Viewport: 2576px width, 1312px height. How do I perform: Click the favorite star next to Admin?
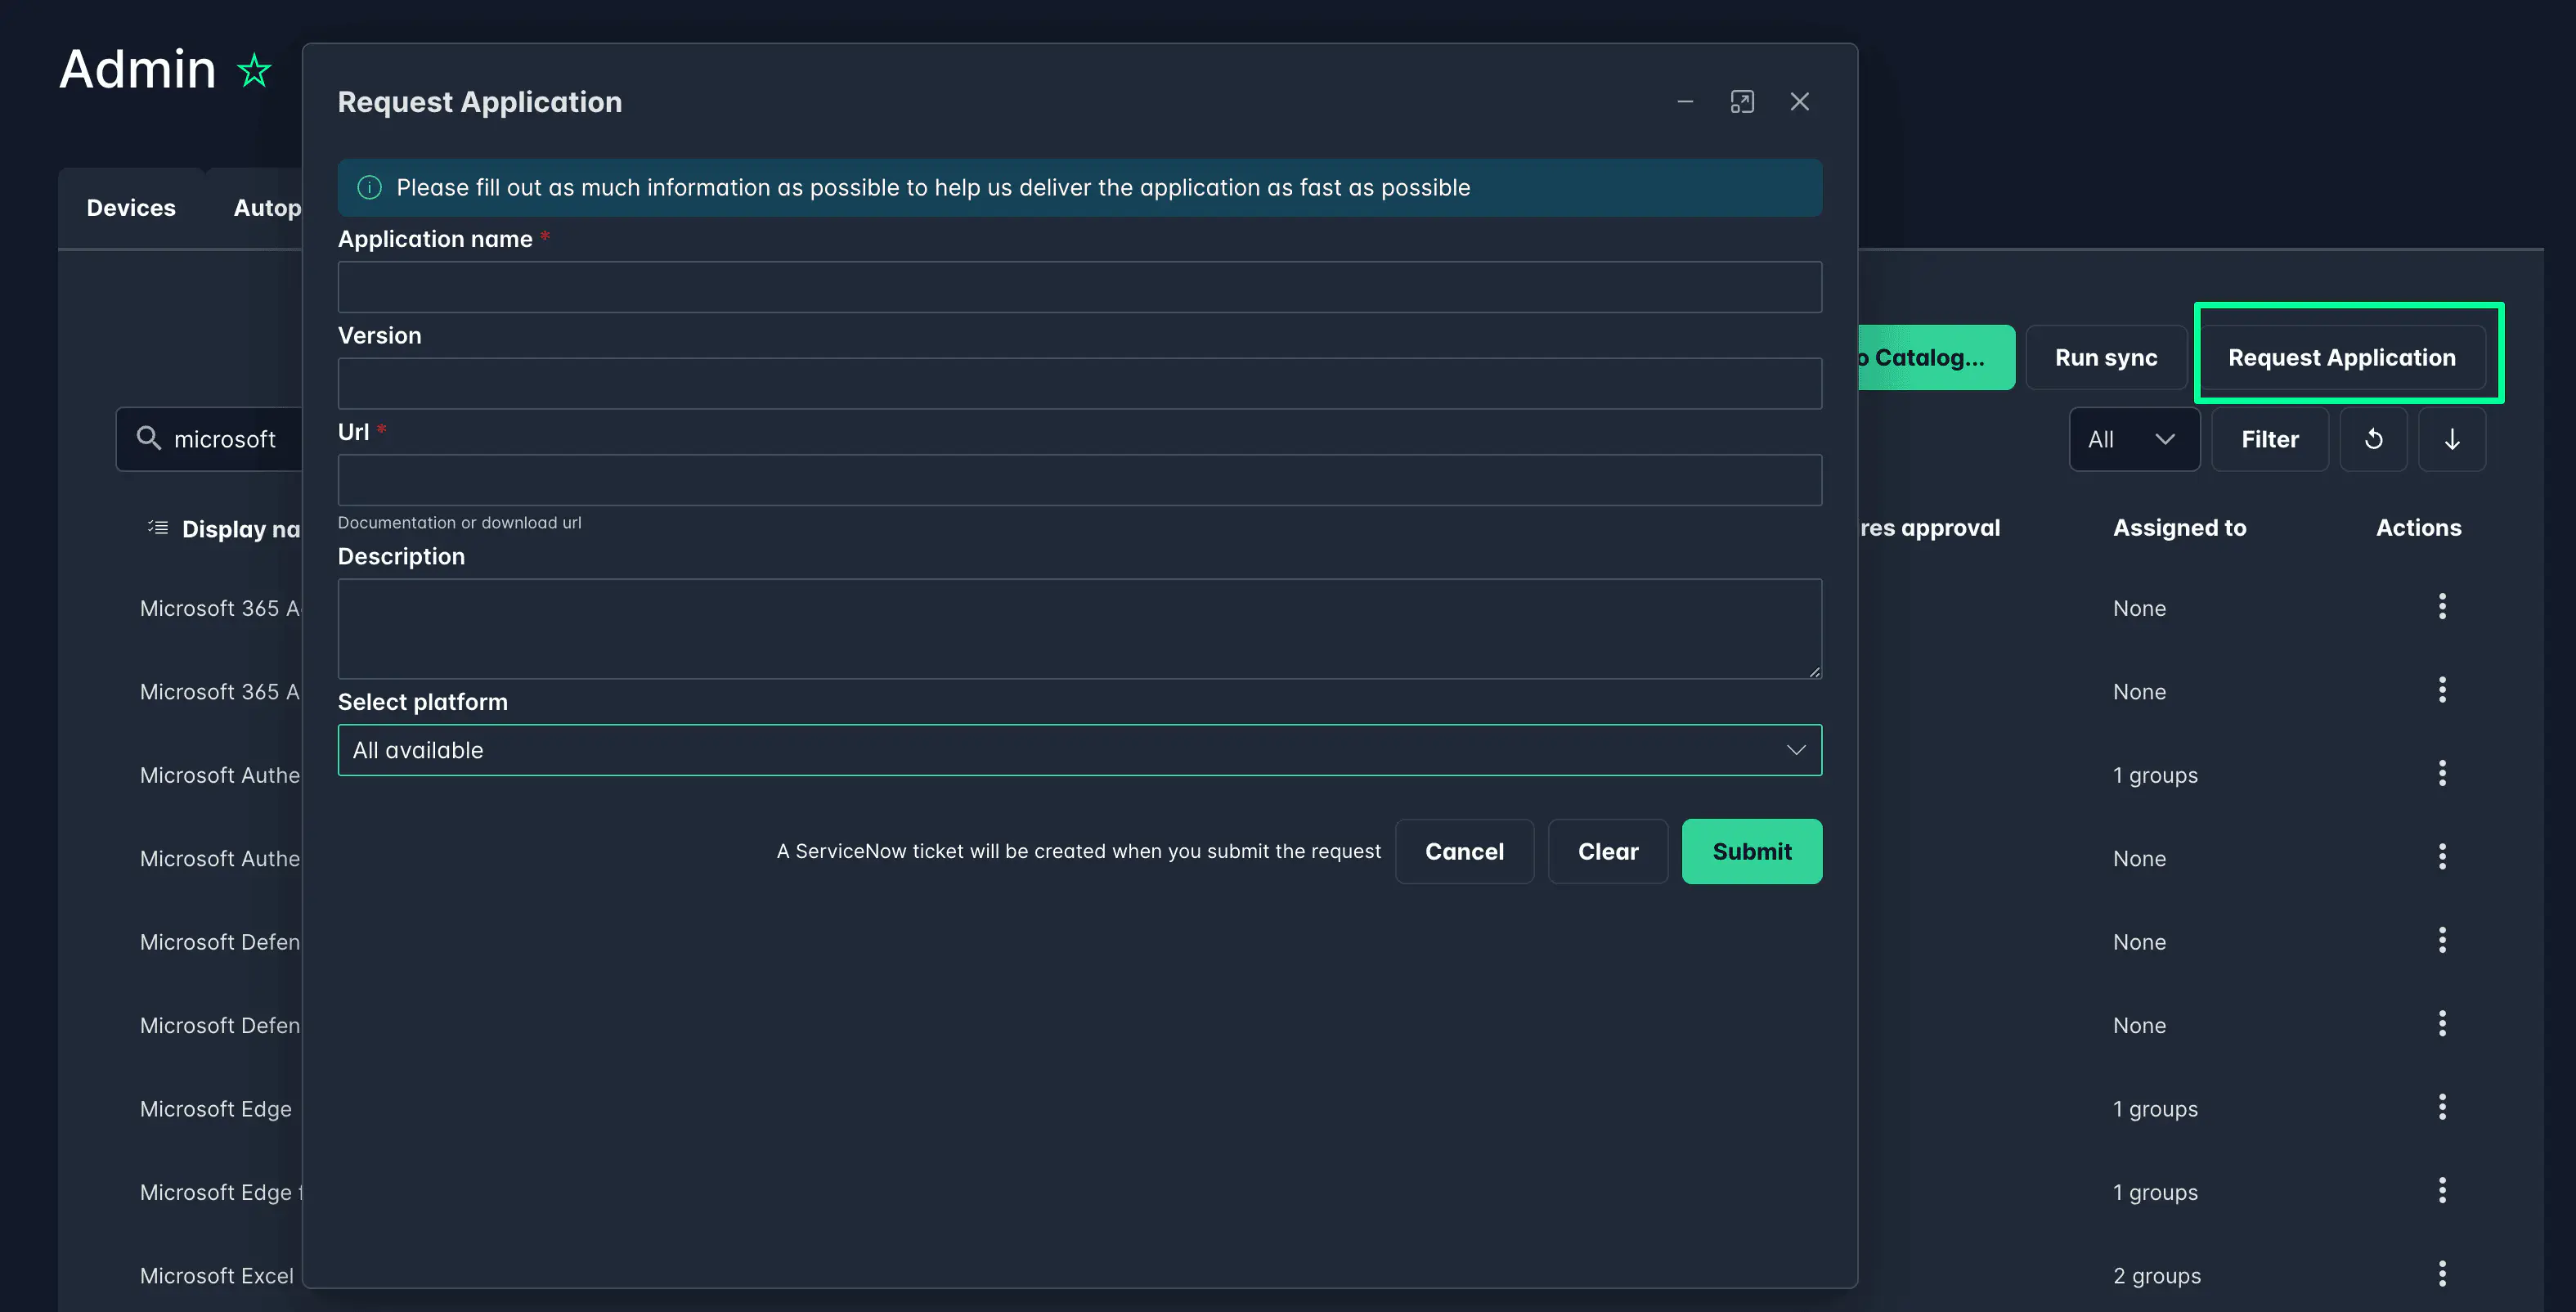(x=254, y=70)
